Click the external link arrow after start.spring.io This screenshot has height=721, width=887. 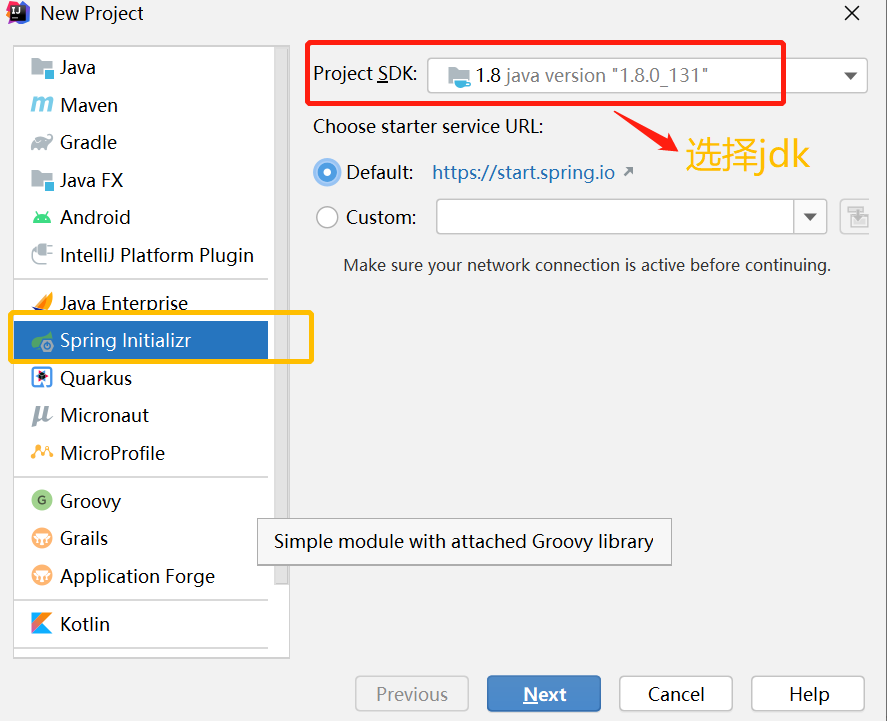tap(628, 171)
